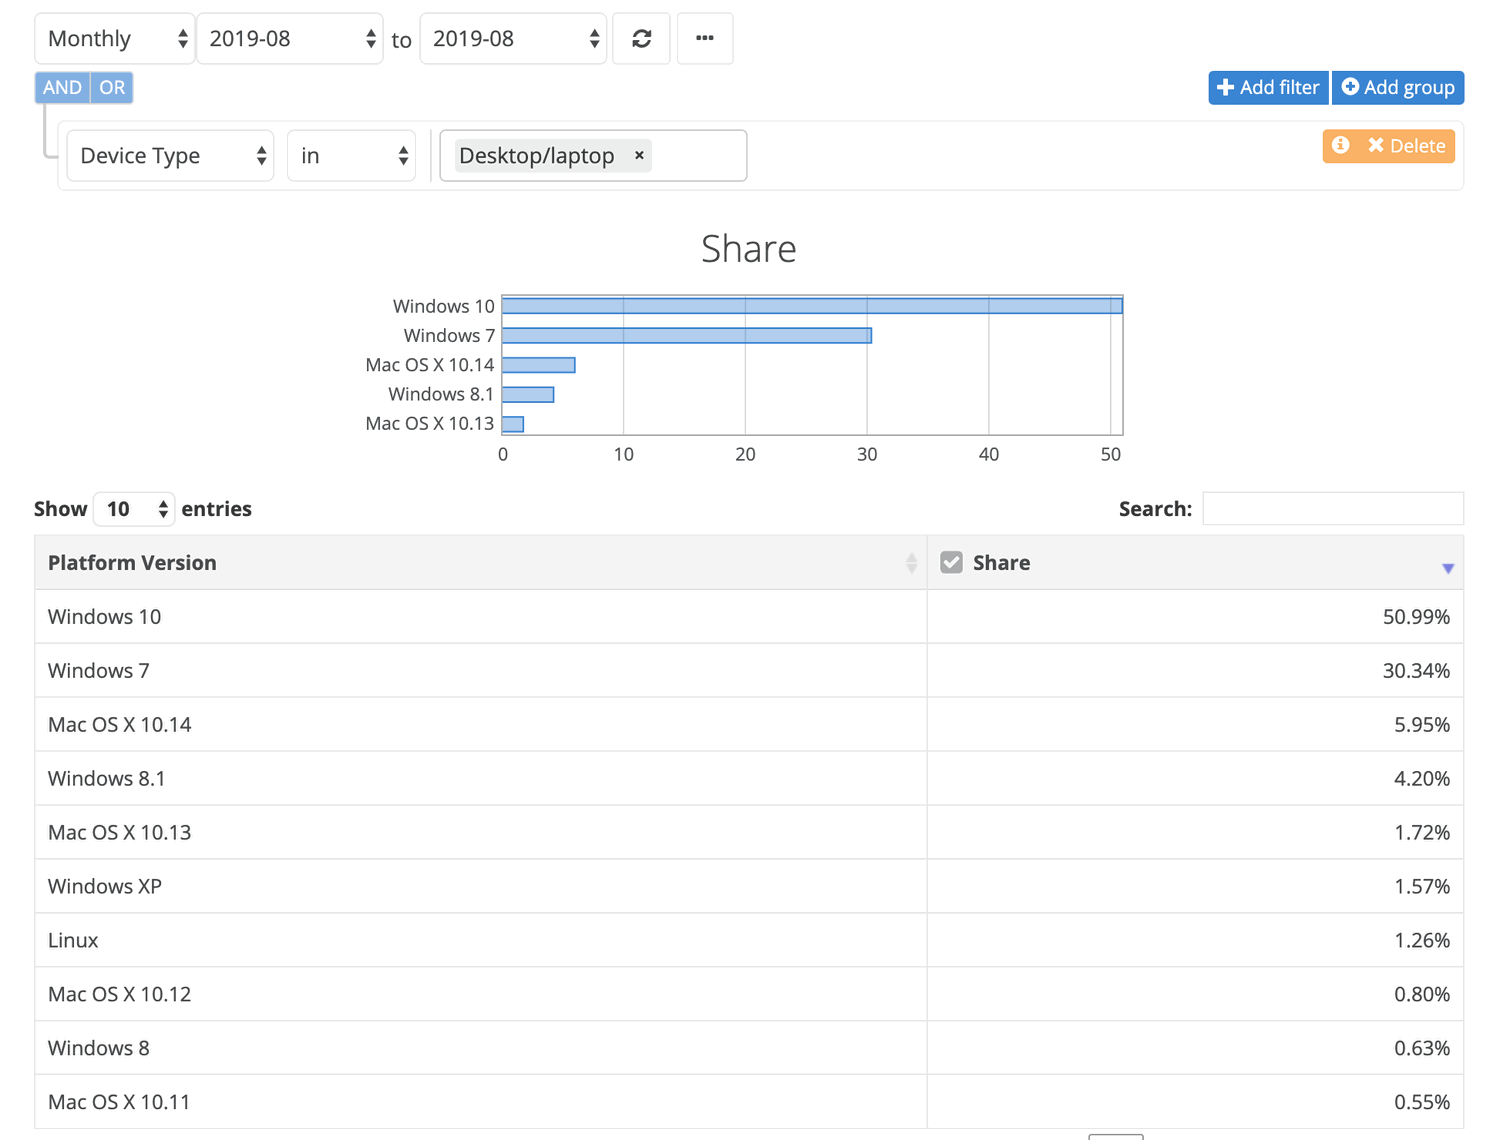This screenshot has width=1500, height=1140.
Task: Open the Monthly period dropdown
Action: pyautogui.click(x=114, y=38)
